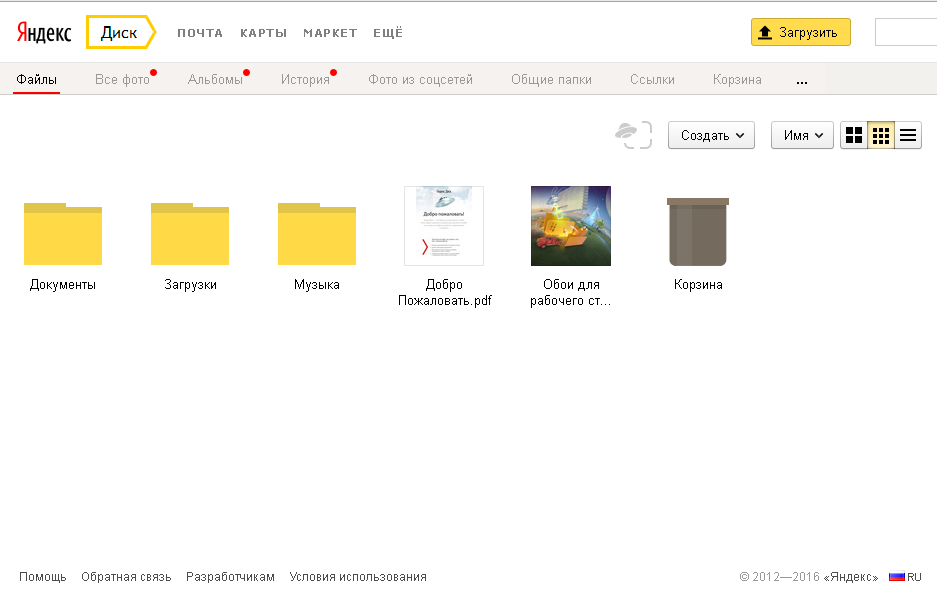Switch language via RU flag selector
The height and width of the screenshot is (590, 937).
pos(903,576)
